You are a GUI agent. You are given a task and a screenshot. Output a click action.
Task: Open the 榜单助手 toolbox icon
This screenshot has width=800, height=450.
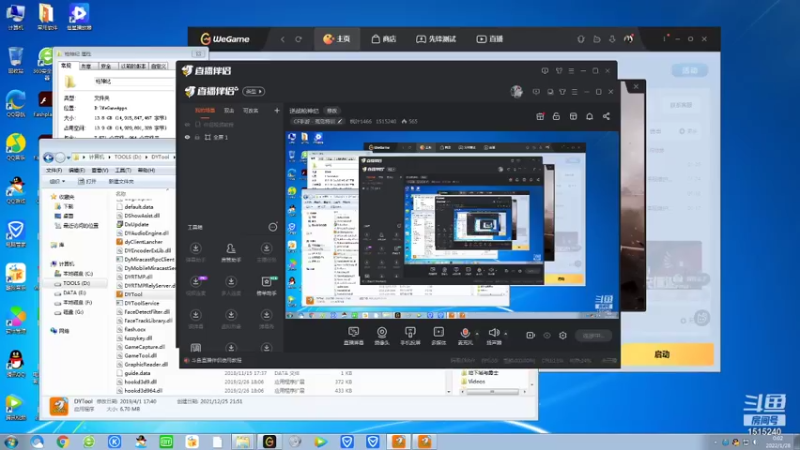[x=266, y=282]
